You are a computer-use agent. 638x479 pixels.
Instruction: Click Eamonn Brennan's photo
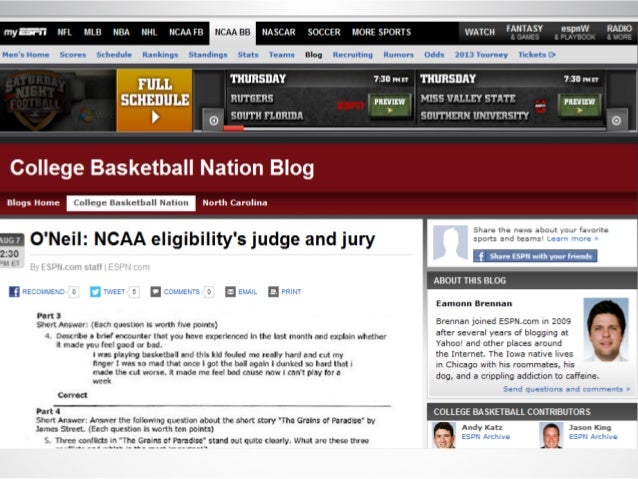(x=606, y=330)
